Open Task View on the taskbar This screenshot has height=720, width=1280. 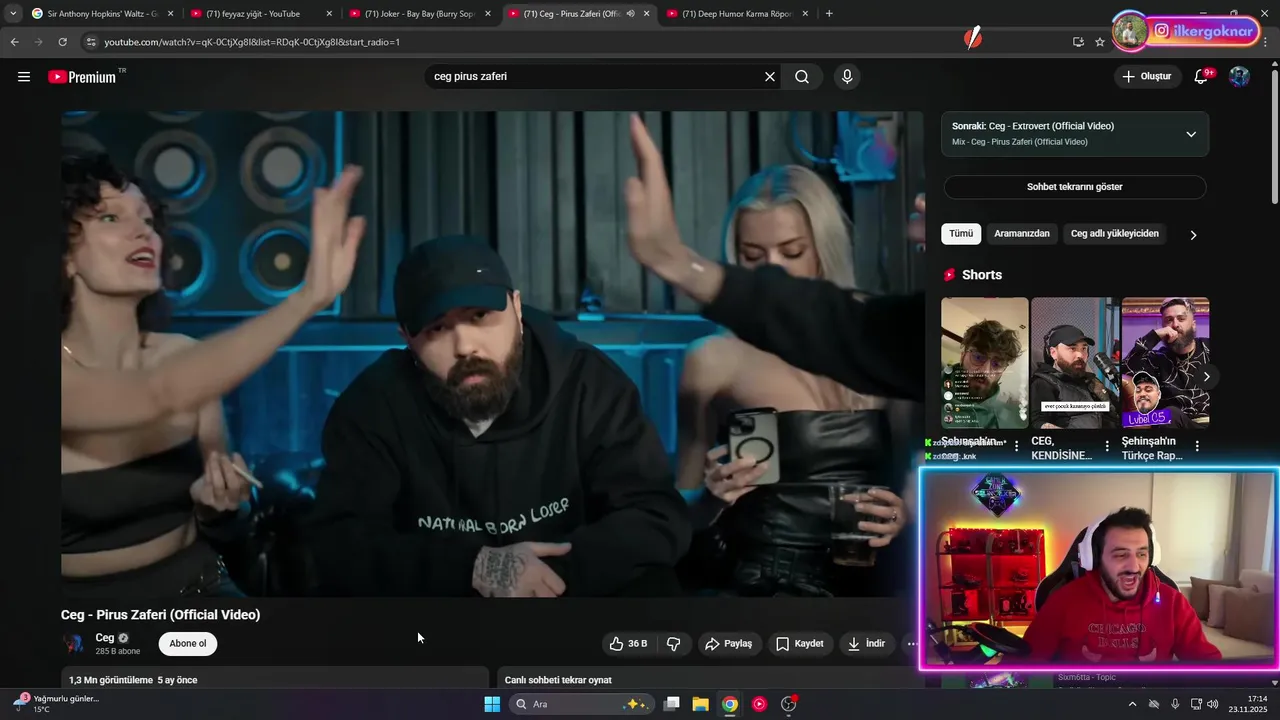pos(672,704)
